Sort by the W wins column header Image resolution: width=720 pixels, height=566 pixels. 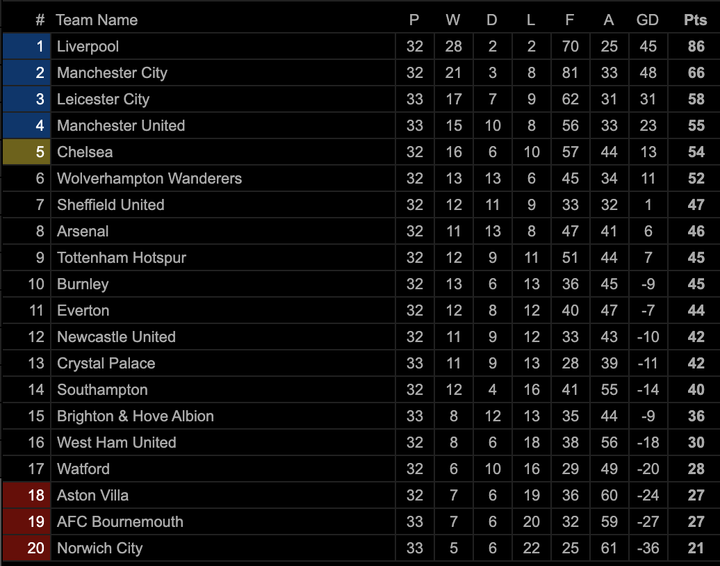pos(453,20)
